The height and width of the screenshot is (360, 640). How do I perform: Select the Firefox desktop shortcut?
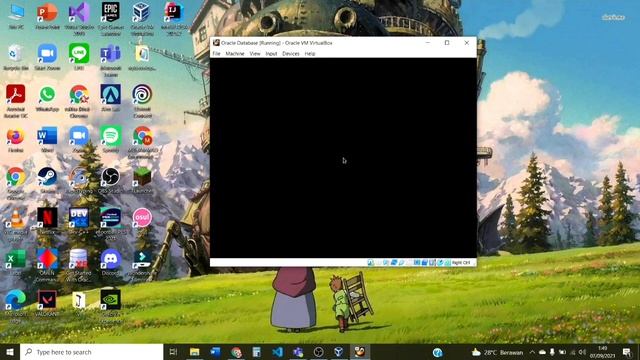pos(16,140)
